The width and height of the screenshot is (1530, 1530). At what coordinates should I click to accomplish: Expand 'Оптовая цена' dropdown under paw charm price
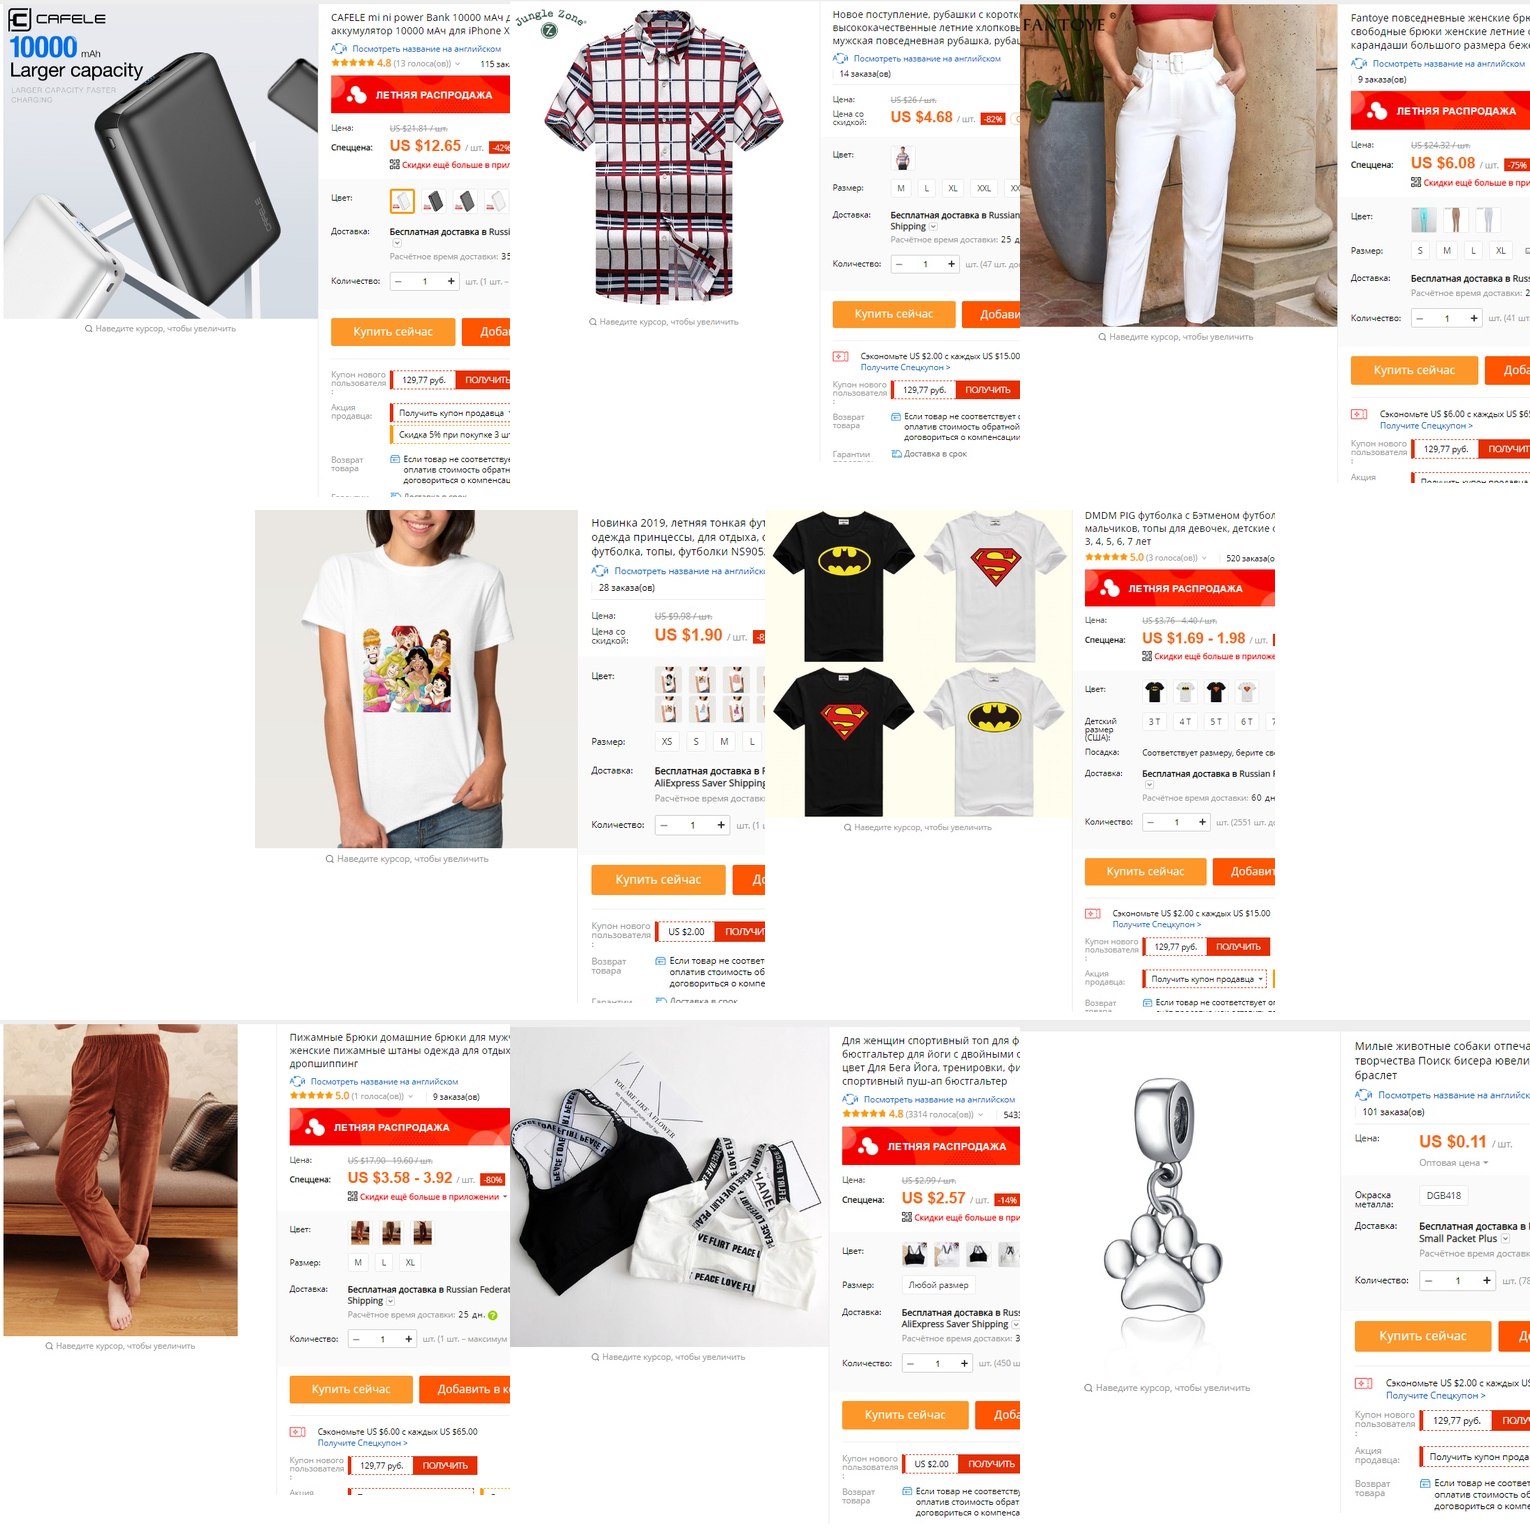coord(1453,1163)
